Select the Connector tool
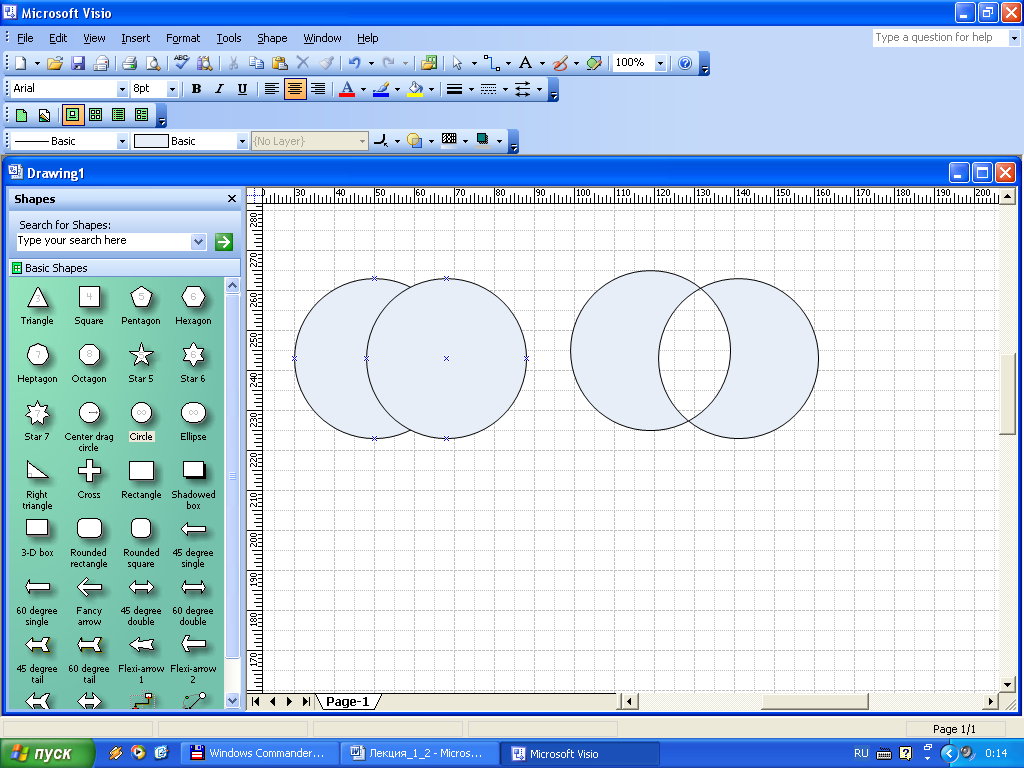The image size is (1024, 768). tap(491, 63)
